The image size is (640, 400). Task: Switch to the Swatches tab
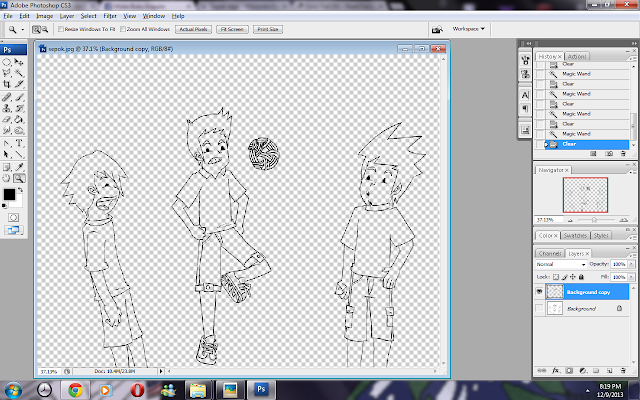pos(575,236)
